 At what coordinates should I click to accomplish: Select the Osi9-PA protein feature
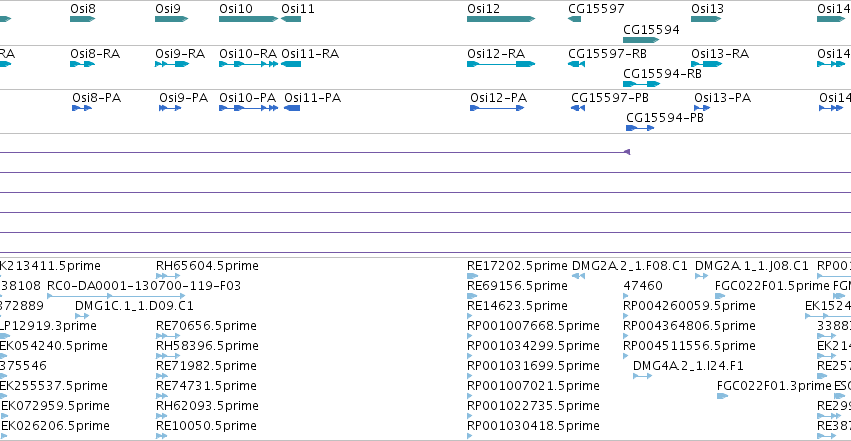click(x=170, y=108)
